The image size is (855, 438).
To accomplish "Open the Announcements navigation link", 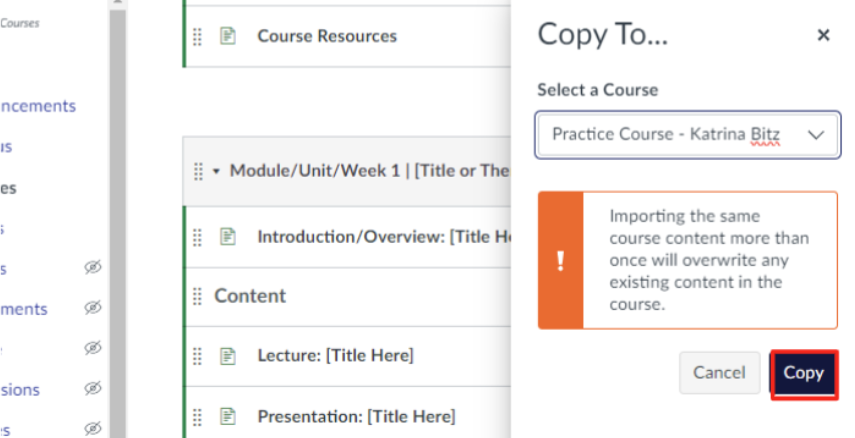I will 38,106.
